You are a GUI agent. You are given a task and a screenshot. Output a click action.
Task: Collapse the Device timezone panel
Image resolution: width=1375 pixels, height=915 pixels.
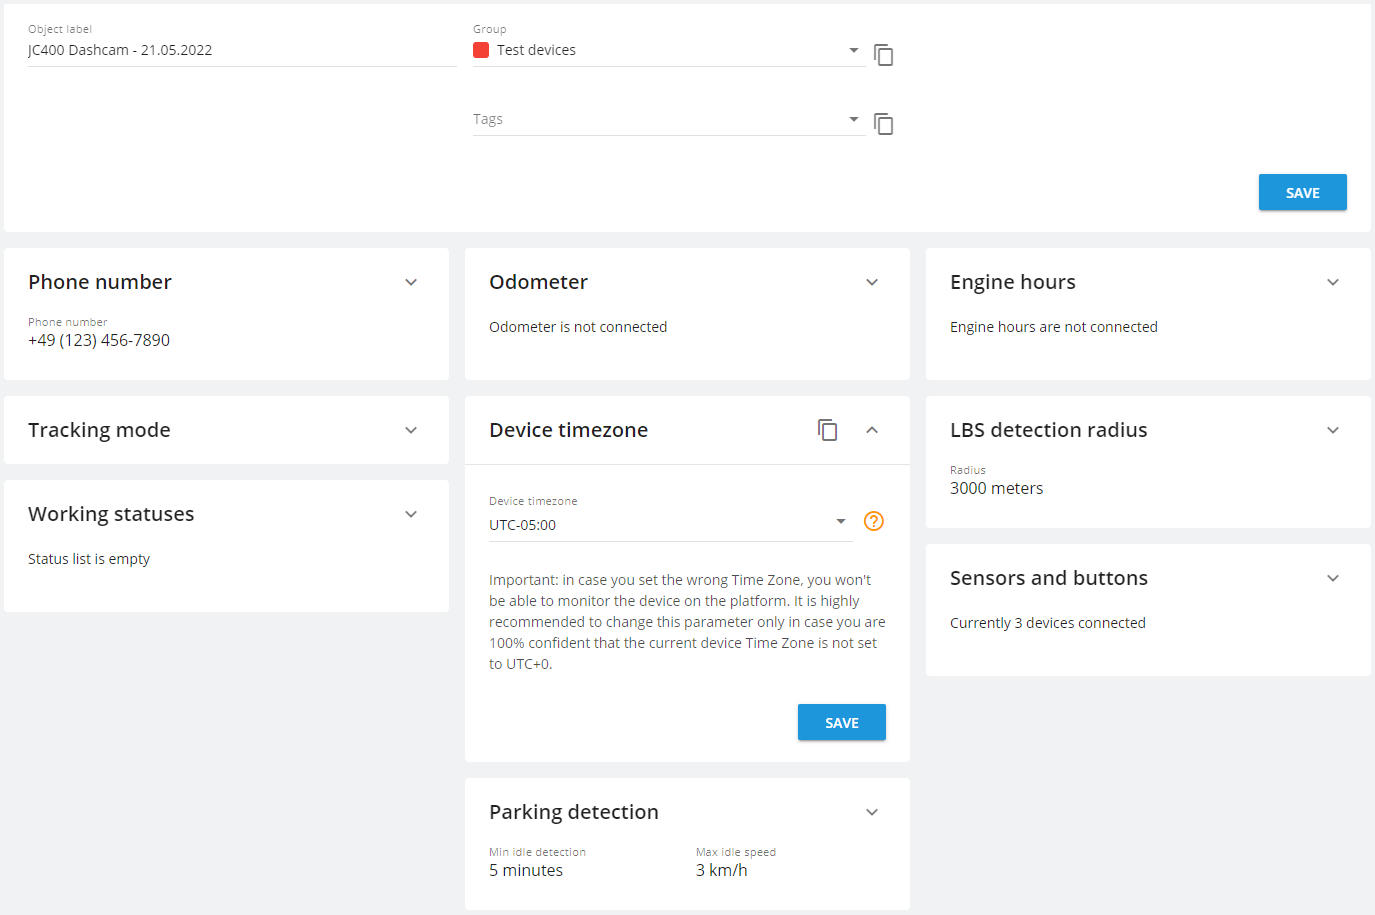pos(872,430)
